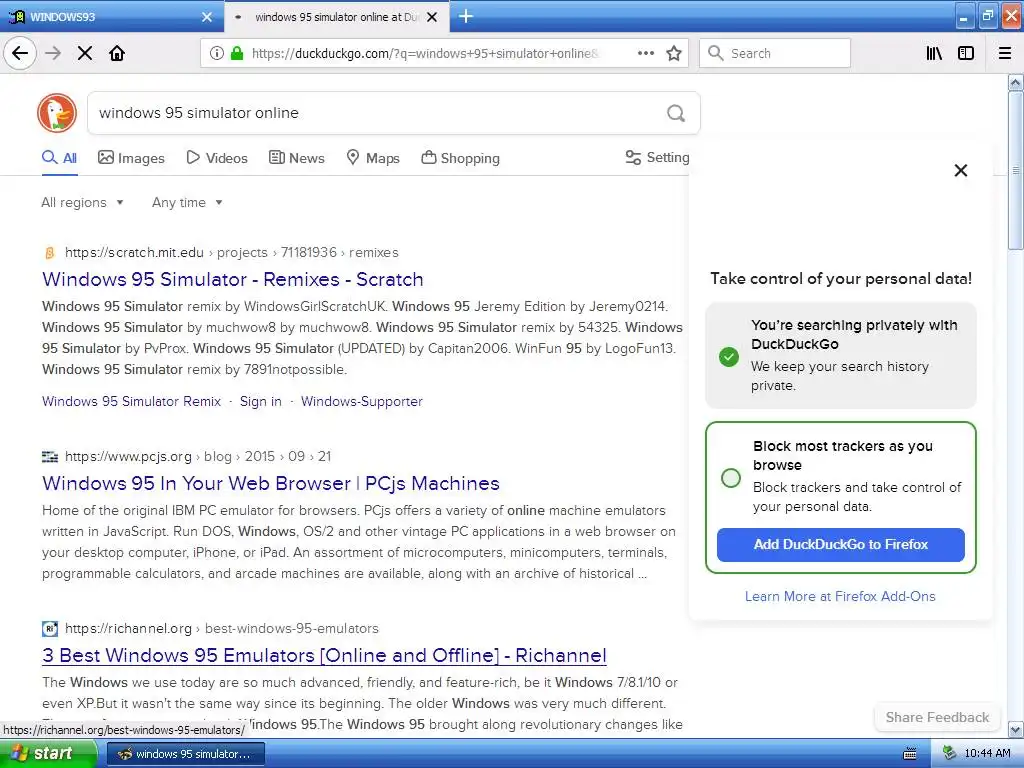The width and height of the screenshot is (1024, 768).
Task: Open the Windows start button
Action: pyautogui.click(x=47, y=754)
